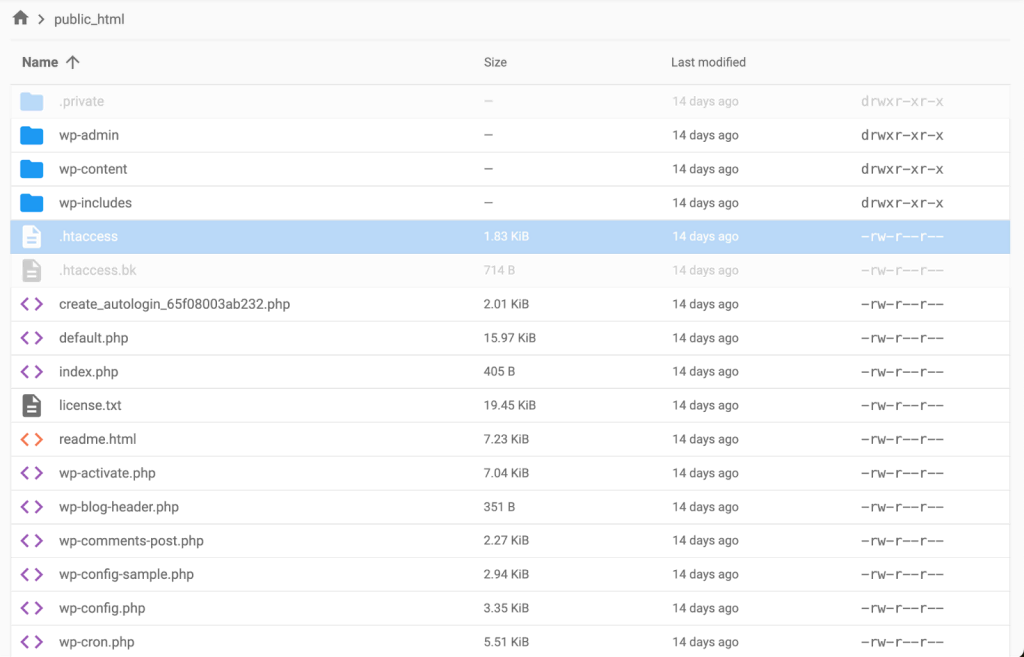This screenshot has height=657, width=1024.
Task: Click the document icon next to license.txt
Action: (x=31, y=405)
